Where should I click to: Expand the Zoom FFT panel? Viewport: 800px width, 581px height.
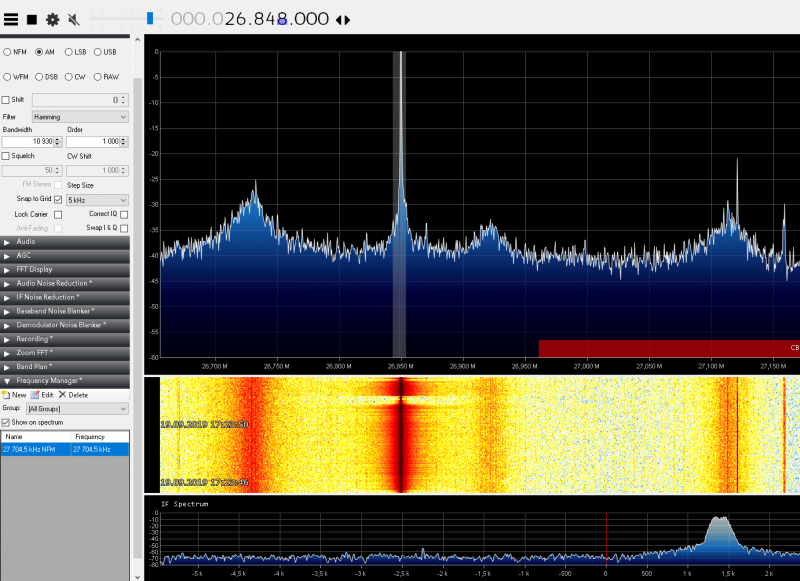pos(65,352)
